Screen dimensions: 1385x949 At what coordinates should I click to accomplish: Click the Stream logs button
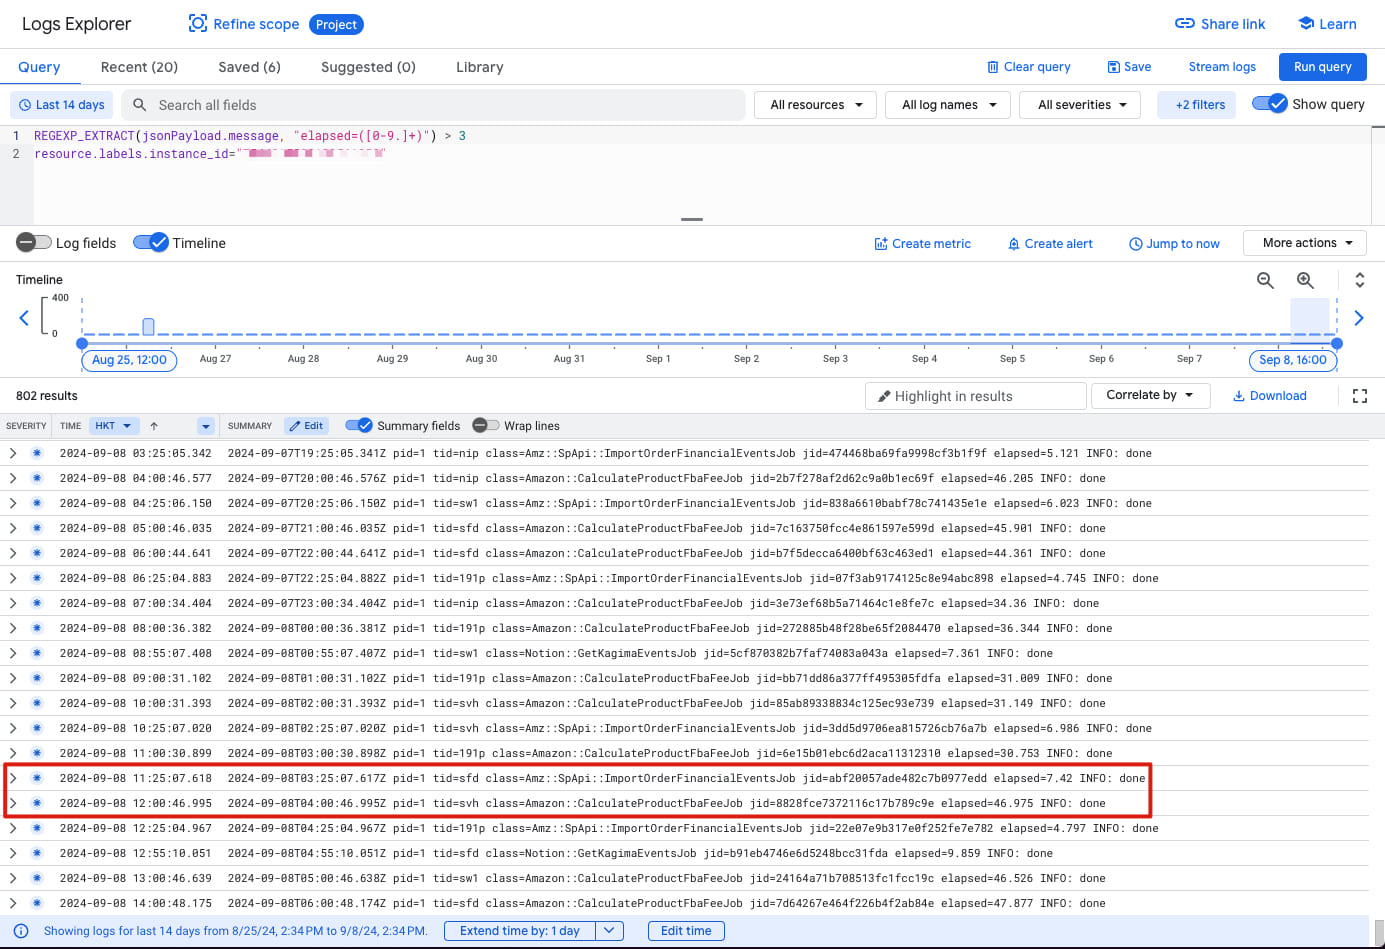click(x=1222, y=67)
